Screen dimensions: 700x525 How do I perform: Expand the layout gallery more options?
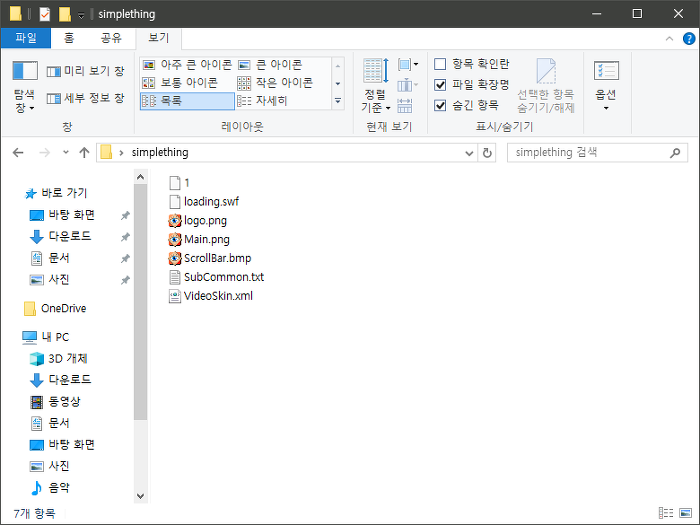click(338, 101)
